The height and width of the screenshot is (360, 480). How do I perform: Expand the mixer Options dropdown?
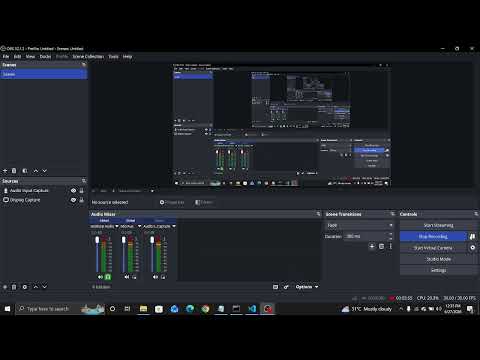point(307,287)
